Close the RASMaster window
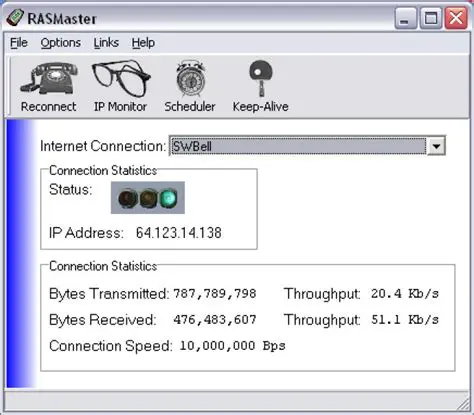Viewport: 474px width, 415px height. [456, 18]
